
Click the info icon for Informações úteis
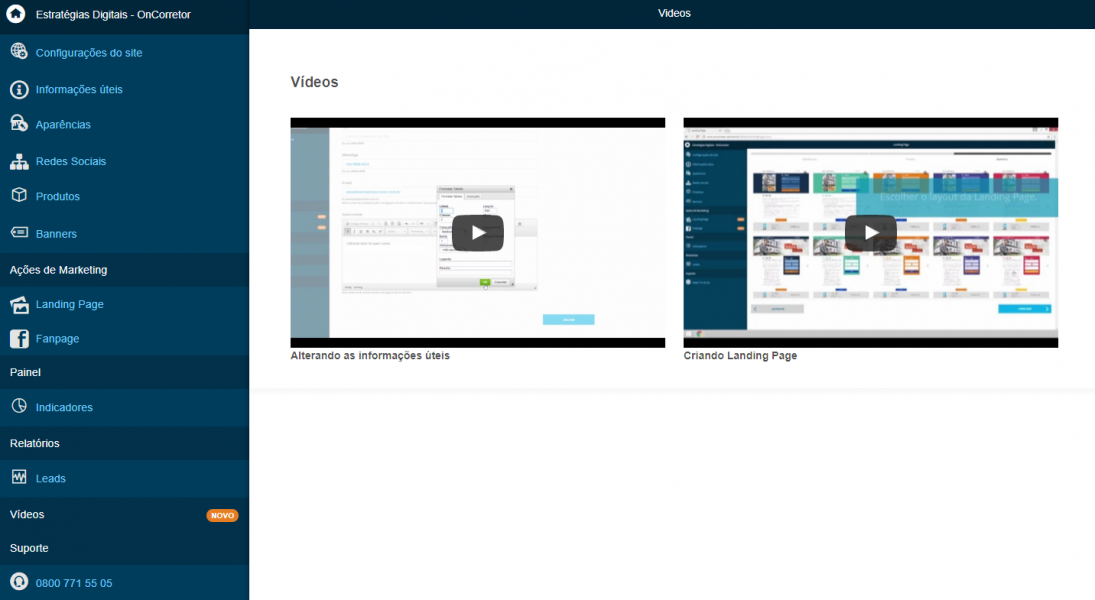pyautogui.click(x=19, y=89)
